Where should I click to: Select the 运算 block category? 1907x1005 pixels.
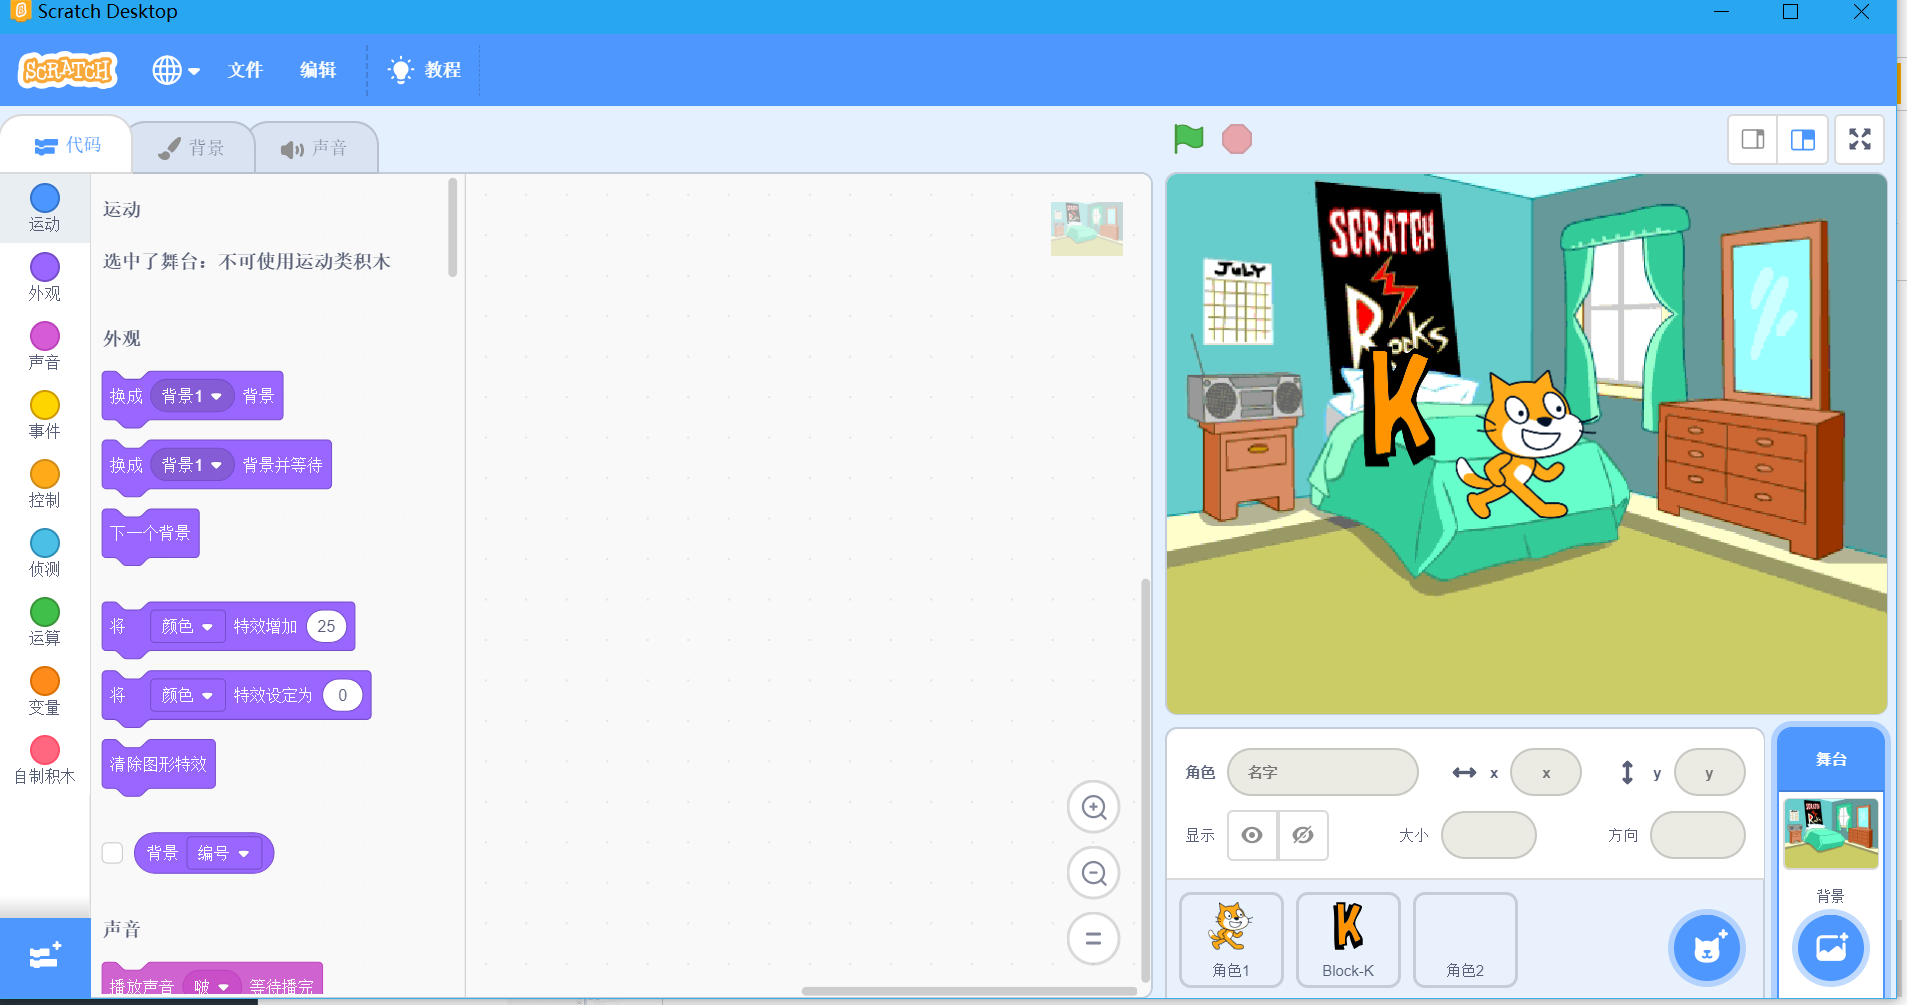pos(44,622)
